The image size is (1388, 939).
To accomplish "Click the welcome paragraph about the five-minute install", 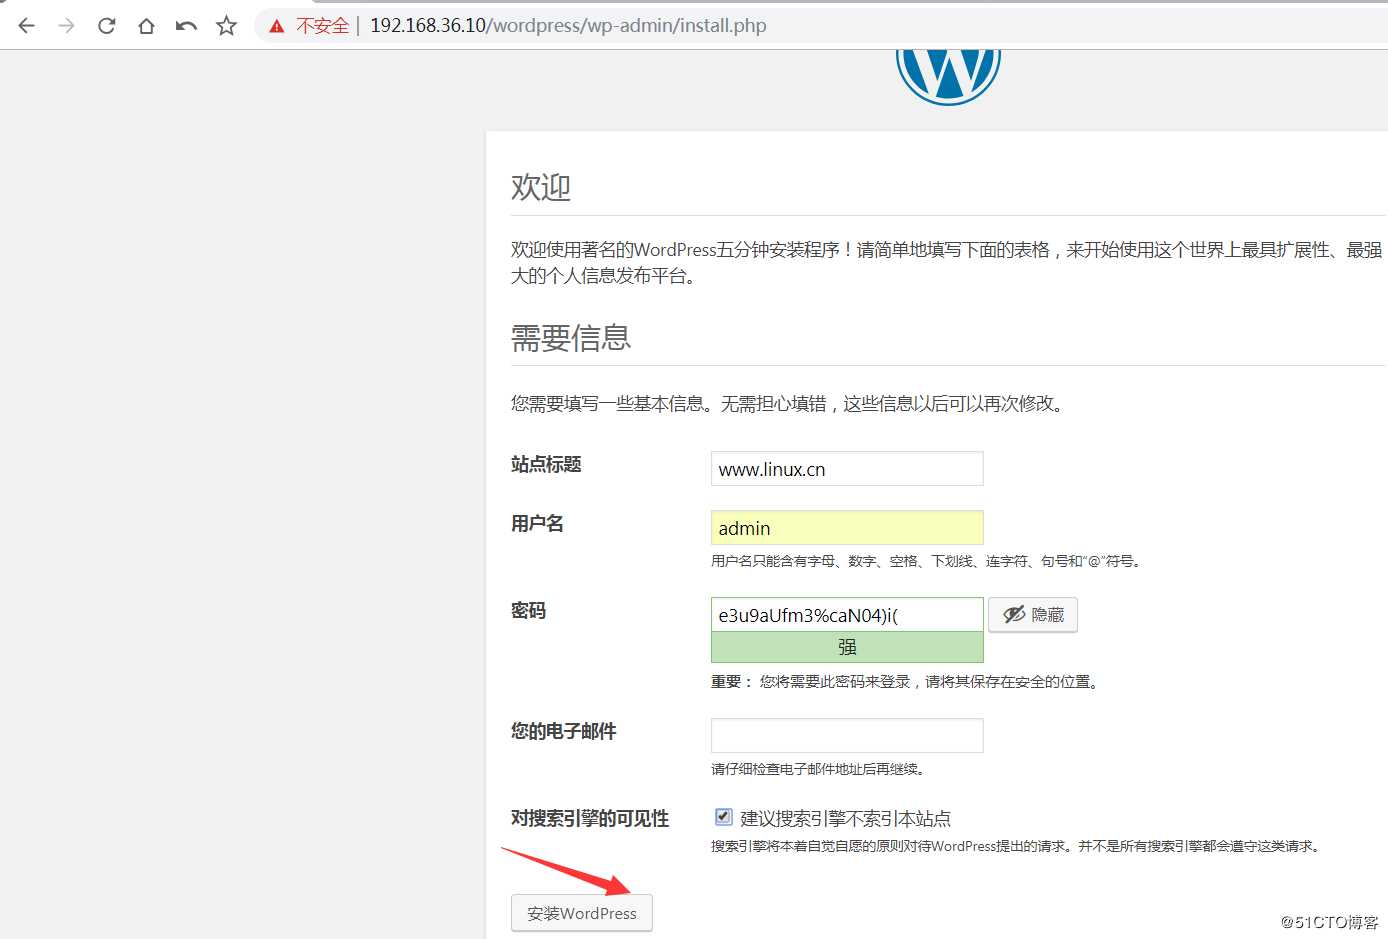I will (946, 262).
